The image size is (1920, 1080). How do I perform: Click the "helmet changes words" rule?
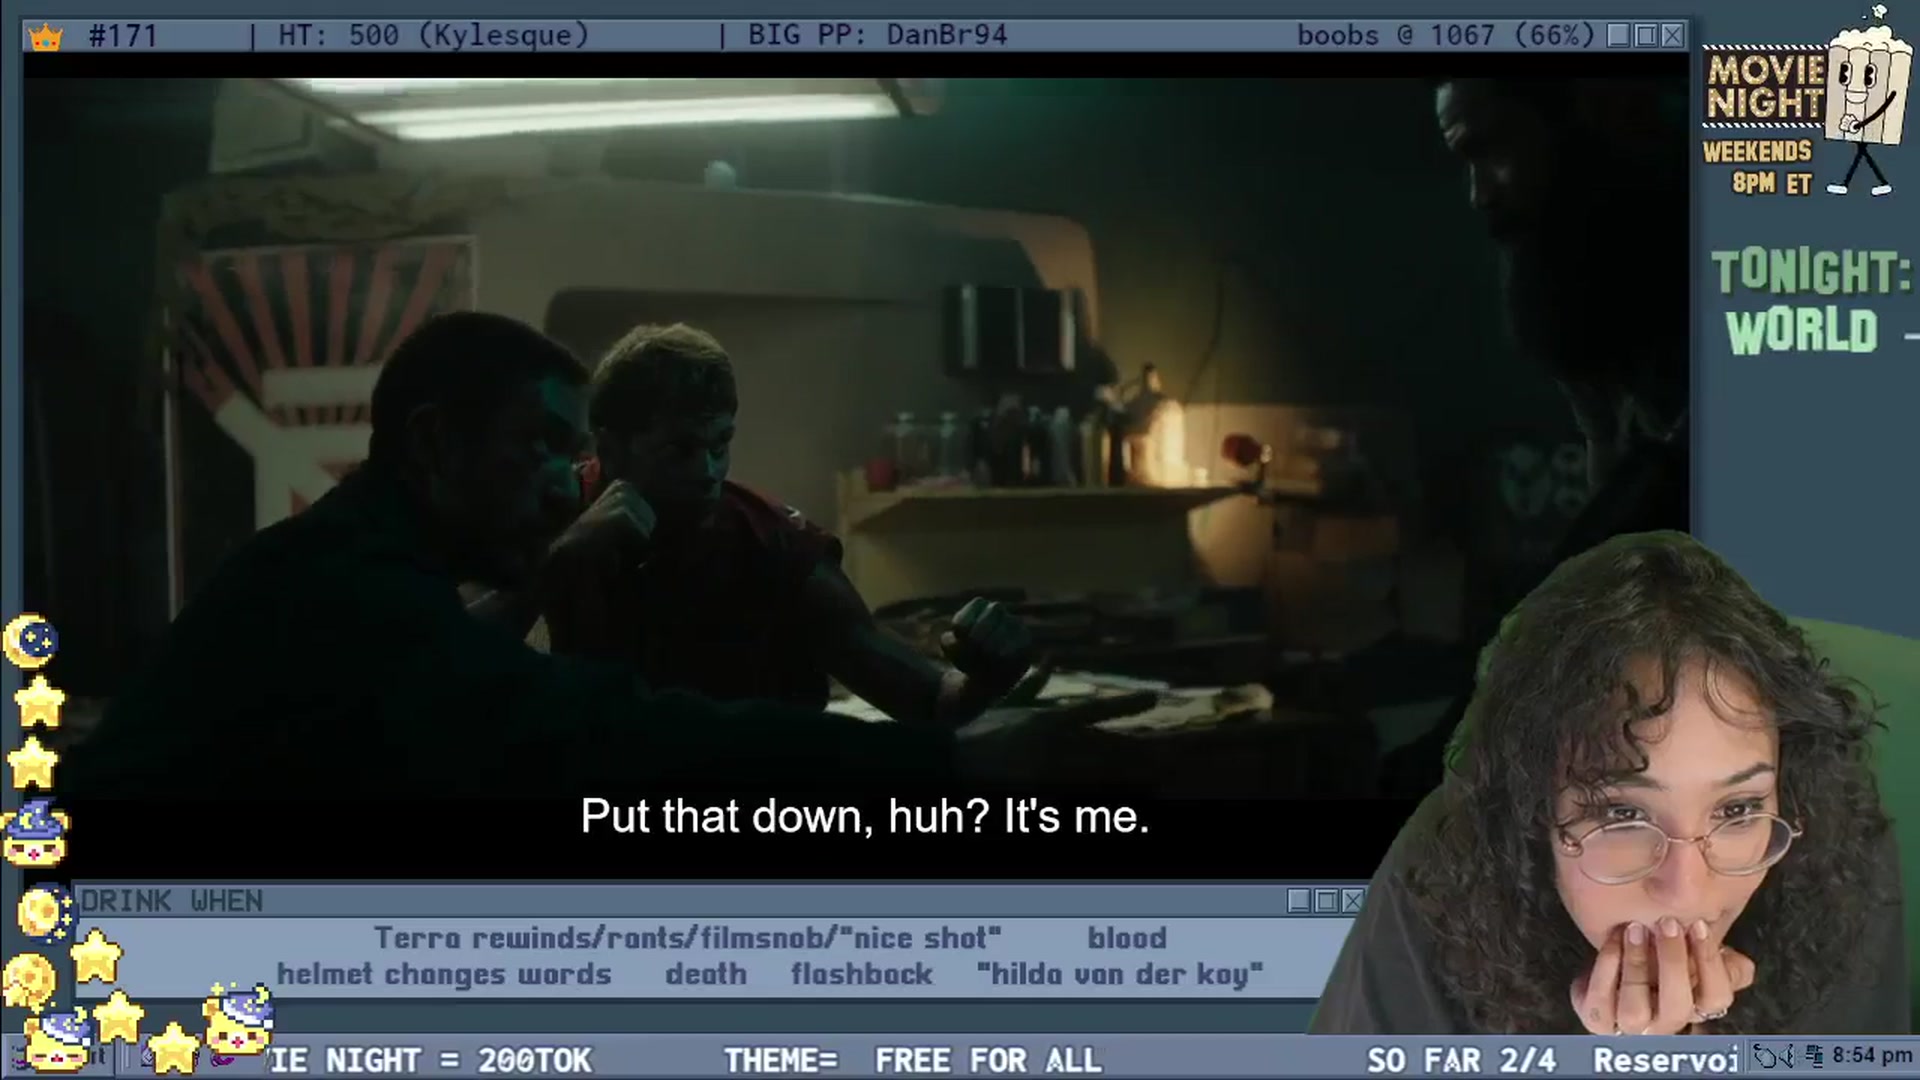click(x=444, y=974)
